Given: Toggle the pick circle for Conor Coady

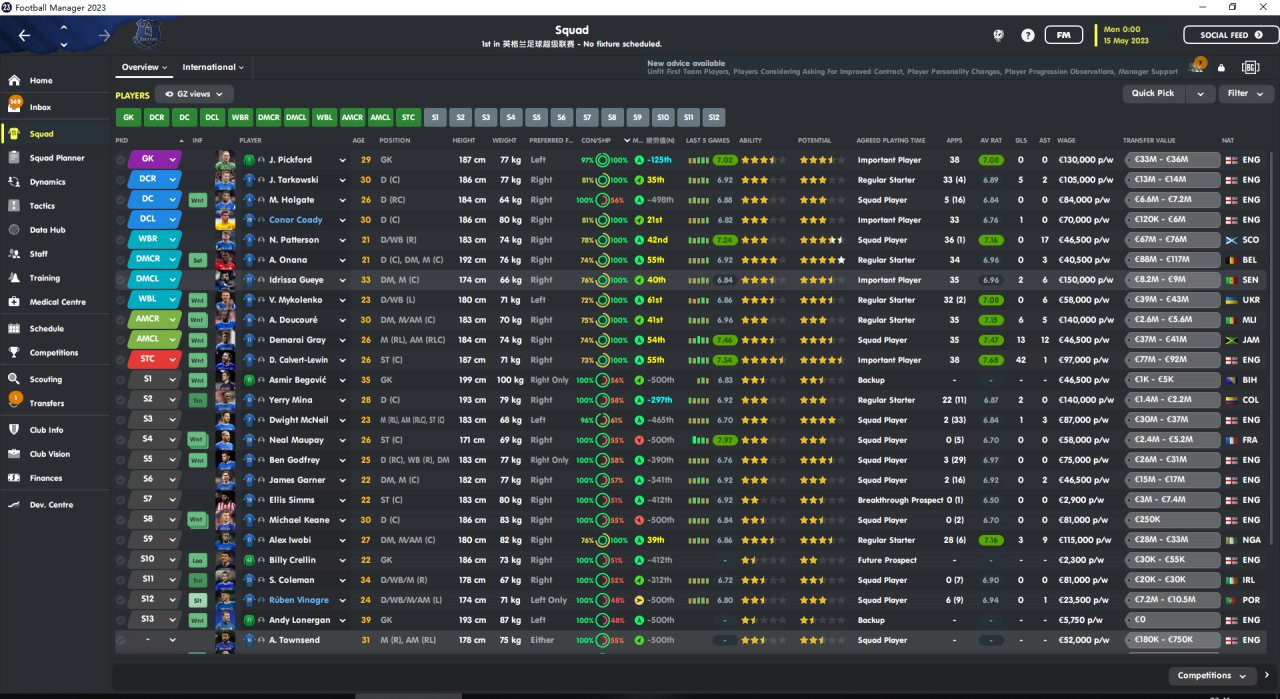Looking at the screenshot, I should [x=121, y=220].
